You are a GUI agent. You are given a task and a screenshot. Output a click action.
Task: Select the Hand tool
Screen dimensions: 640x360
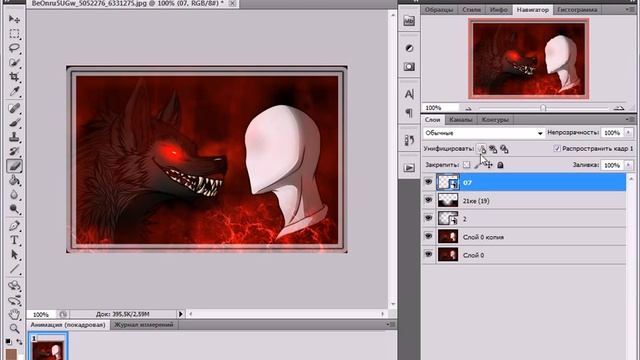point(14,315)
